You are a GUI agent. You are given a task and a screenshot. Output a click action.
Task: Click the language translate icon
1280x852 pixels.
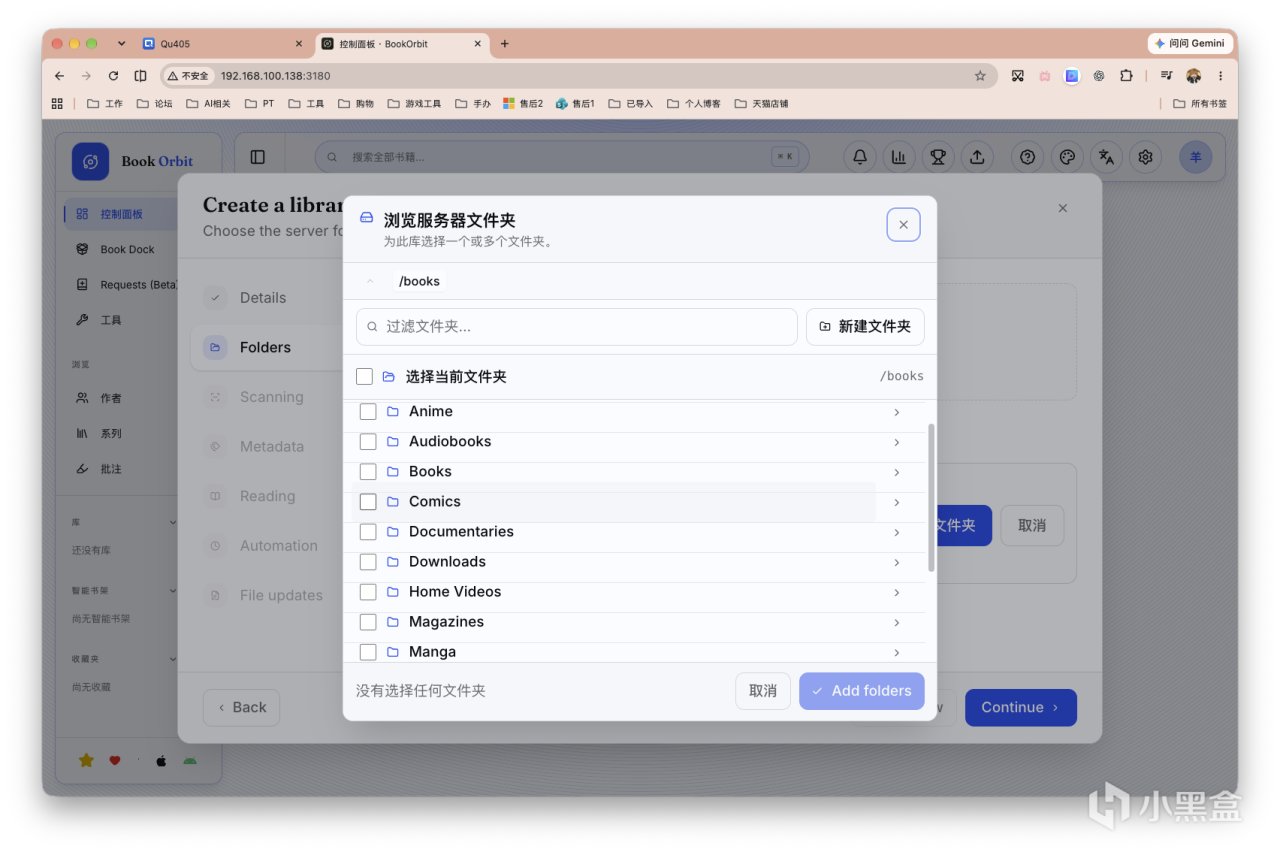coord(1106,157)
